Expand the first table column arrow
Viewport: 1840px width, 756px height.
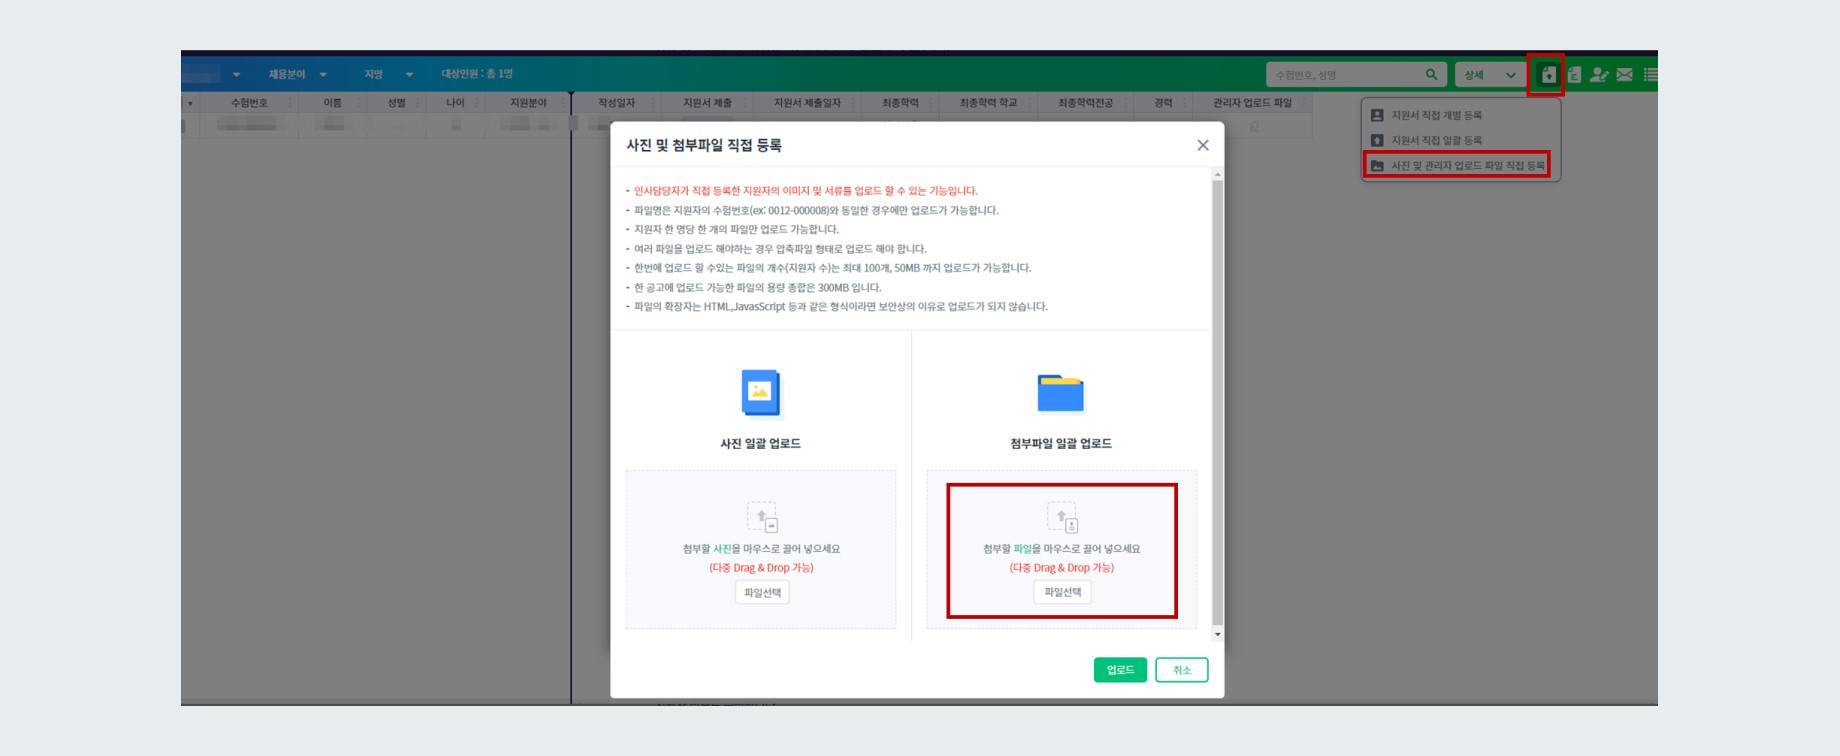190,103
